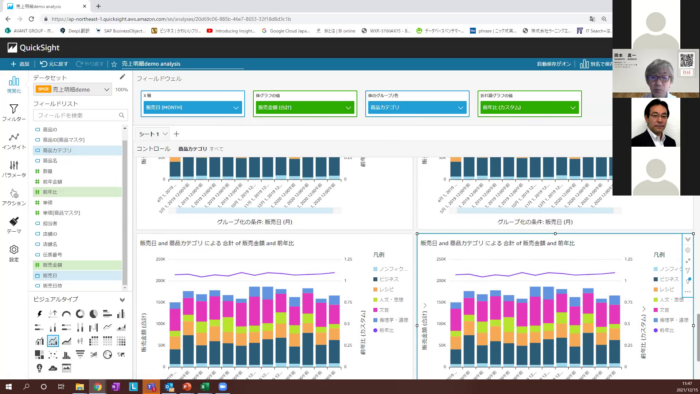Click the 元に戻す (Undo) button

(54, 64)
